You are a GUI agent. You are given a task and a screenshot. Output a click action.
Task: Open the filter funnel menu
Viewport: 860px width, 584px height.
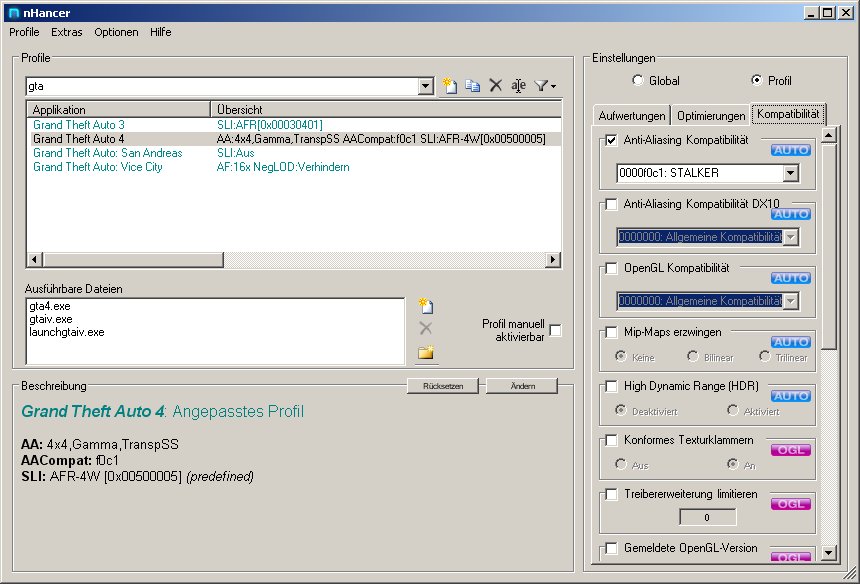(545, 86)
